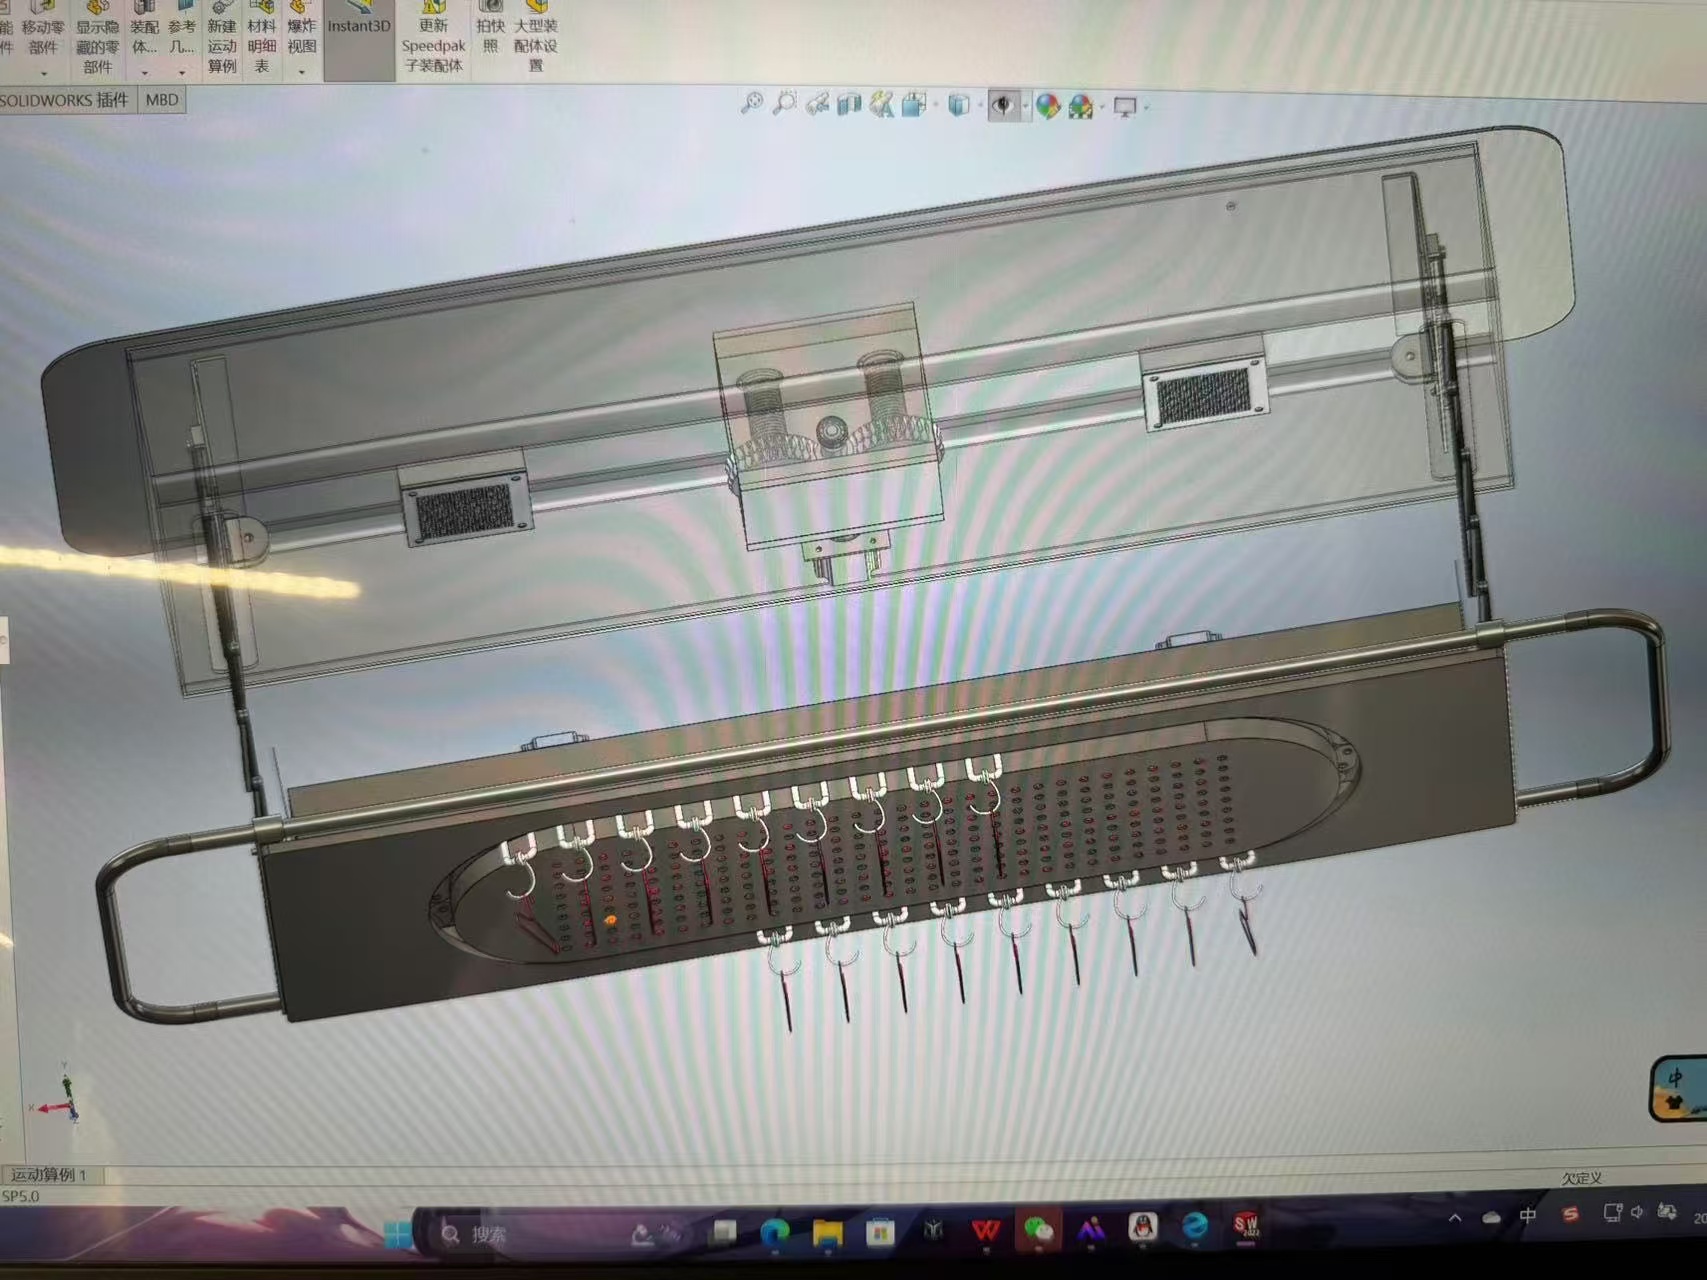Image resolution: width=1707 pixels, height=1280 pixels.
Task: Open the Windows Start menu
Action: 398,1234
